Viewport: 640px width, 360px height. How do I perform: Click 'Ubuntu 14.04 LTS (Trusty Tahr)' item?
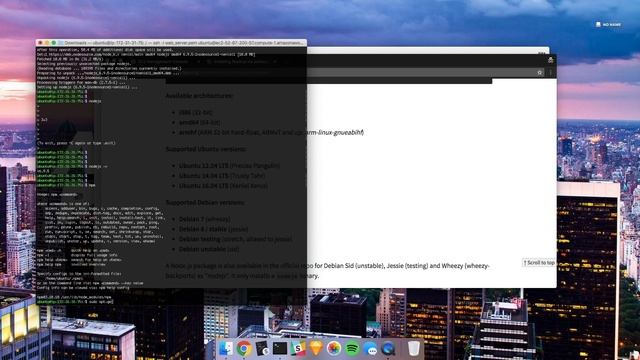(x=222, y=176)
